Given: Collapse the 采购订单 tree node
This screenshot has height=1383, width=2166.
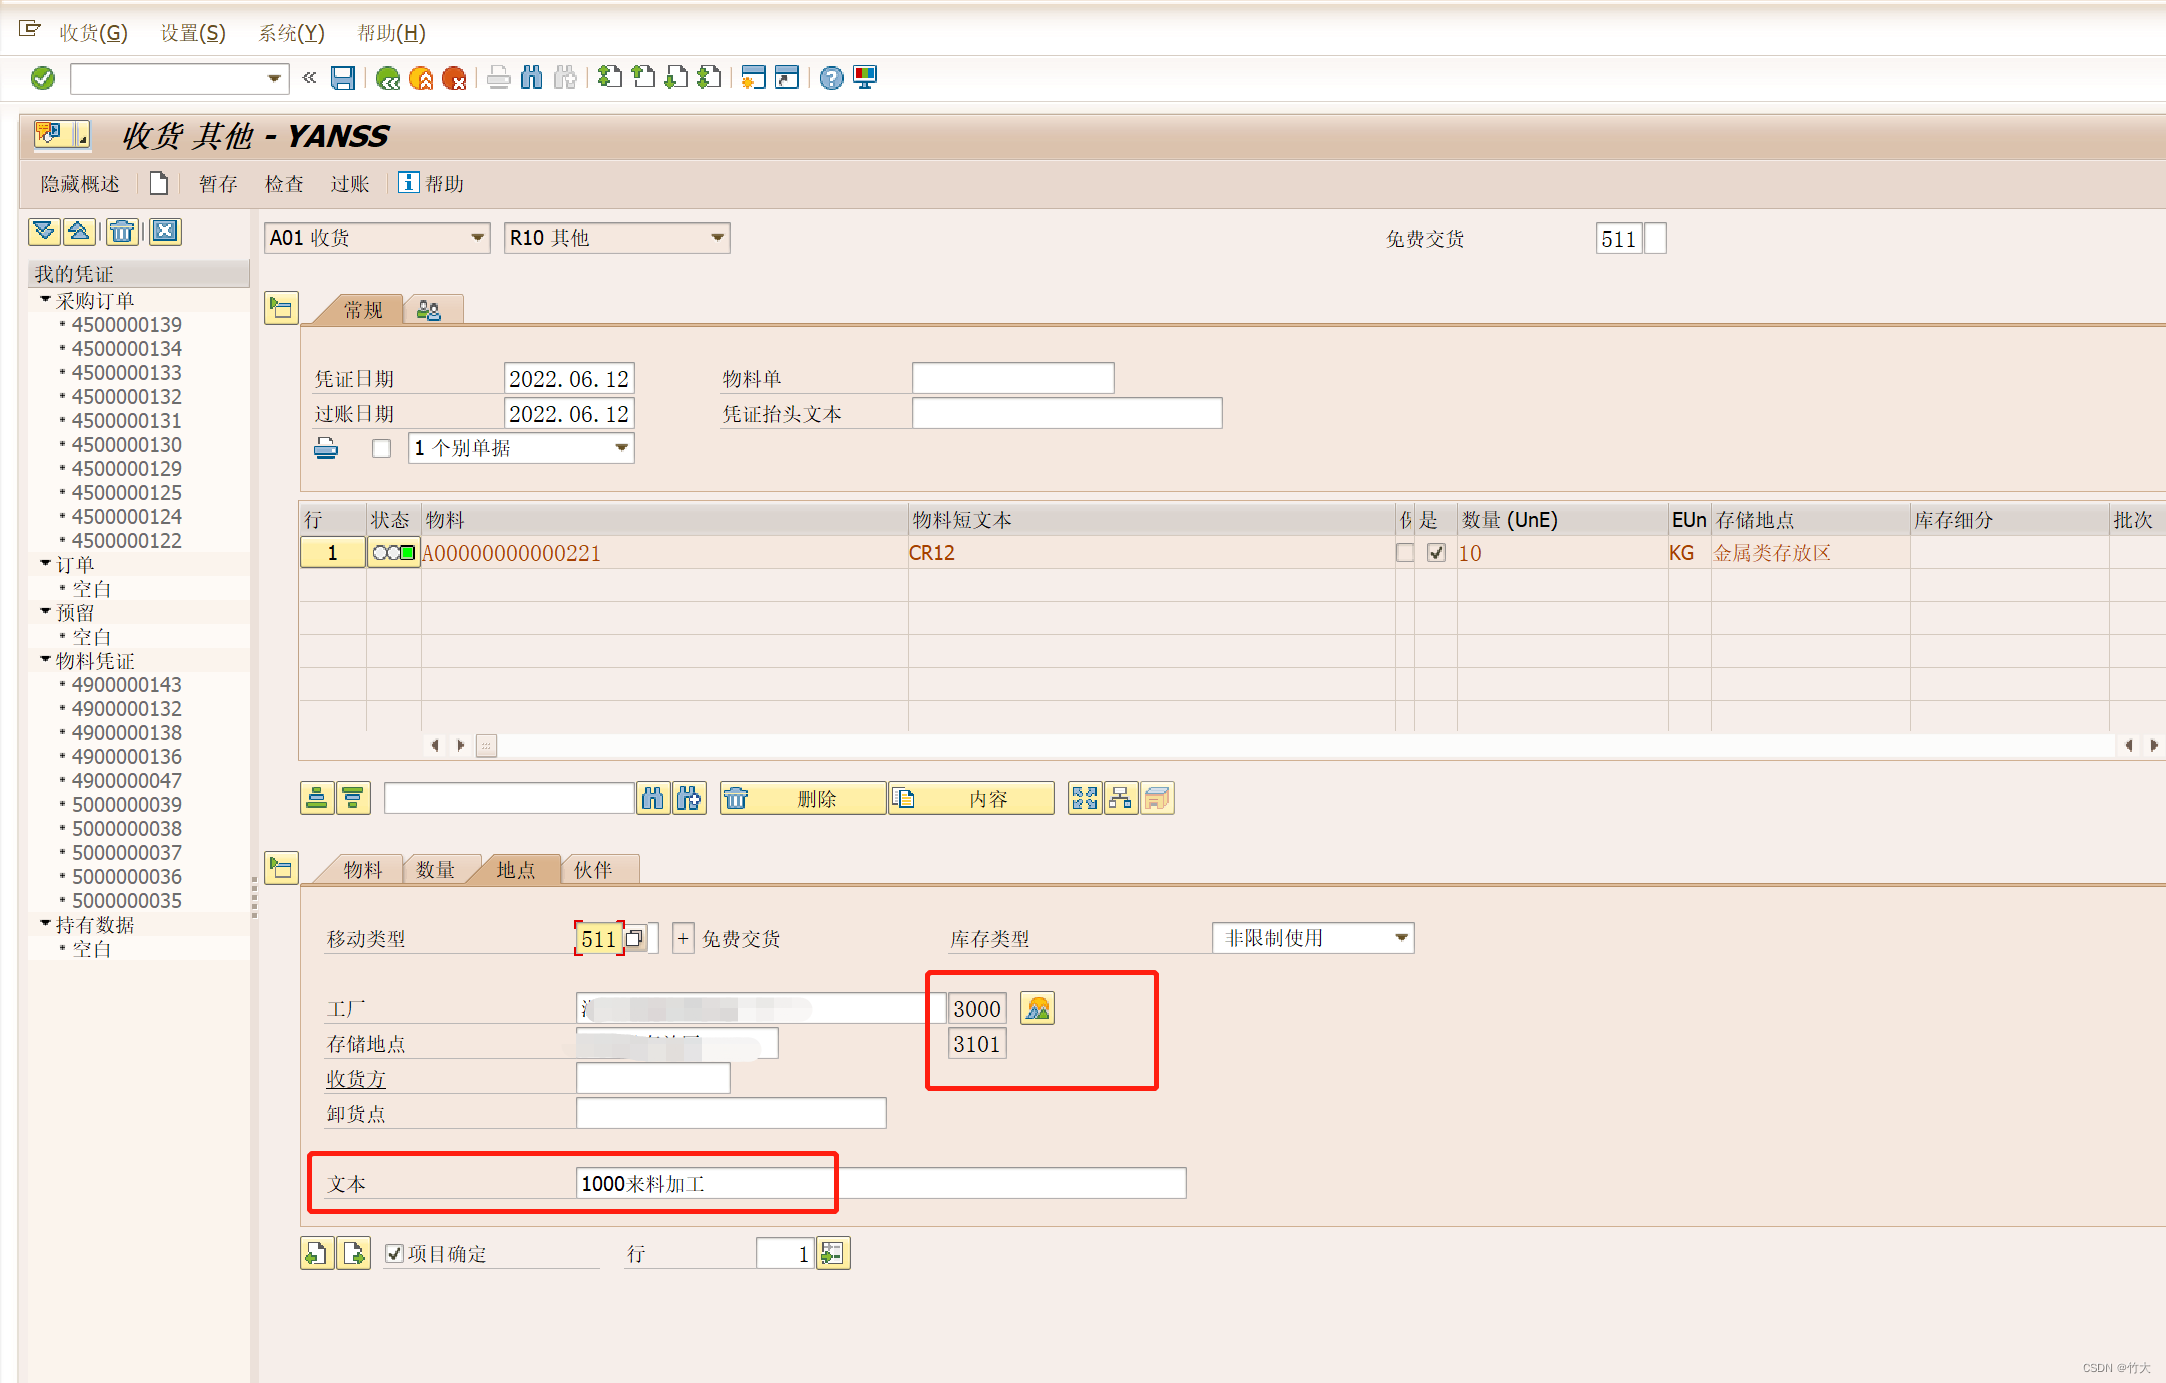Looking at the screenshot, I should pos(45,300).
